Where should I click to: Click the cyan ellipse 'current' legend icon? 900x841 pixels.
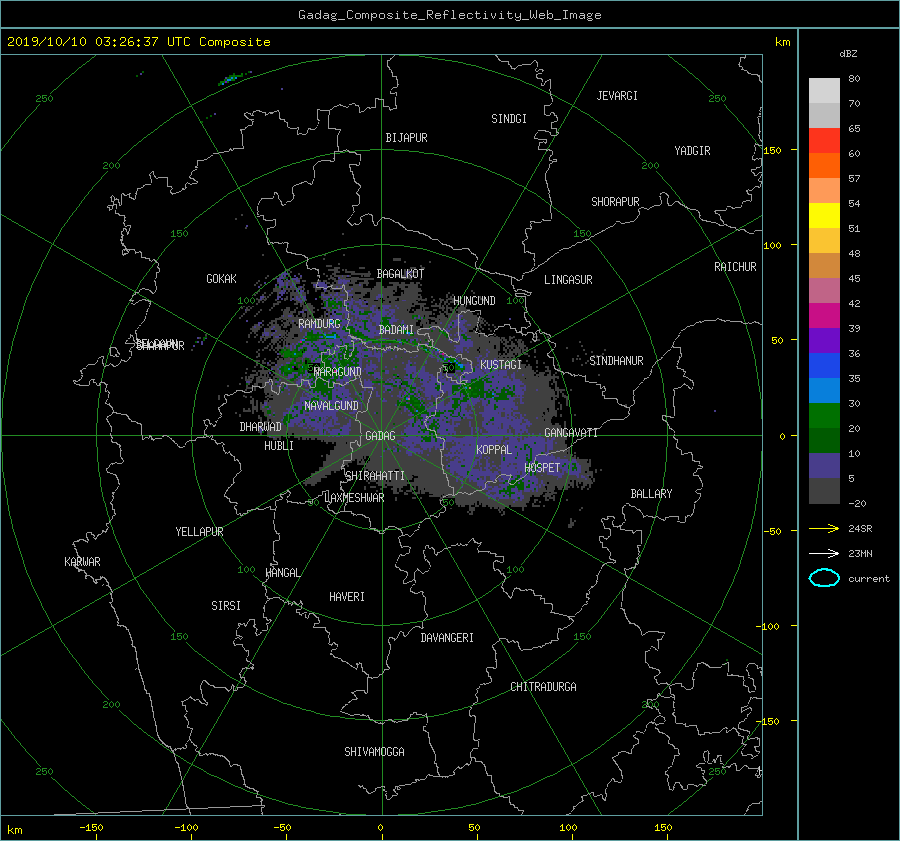[x=824, y=578]
